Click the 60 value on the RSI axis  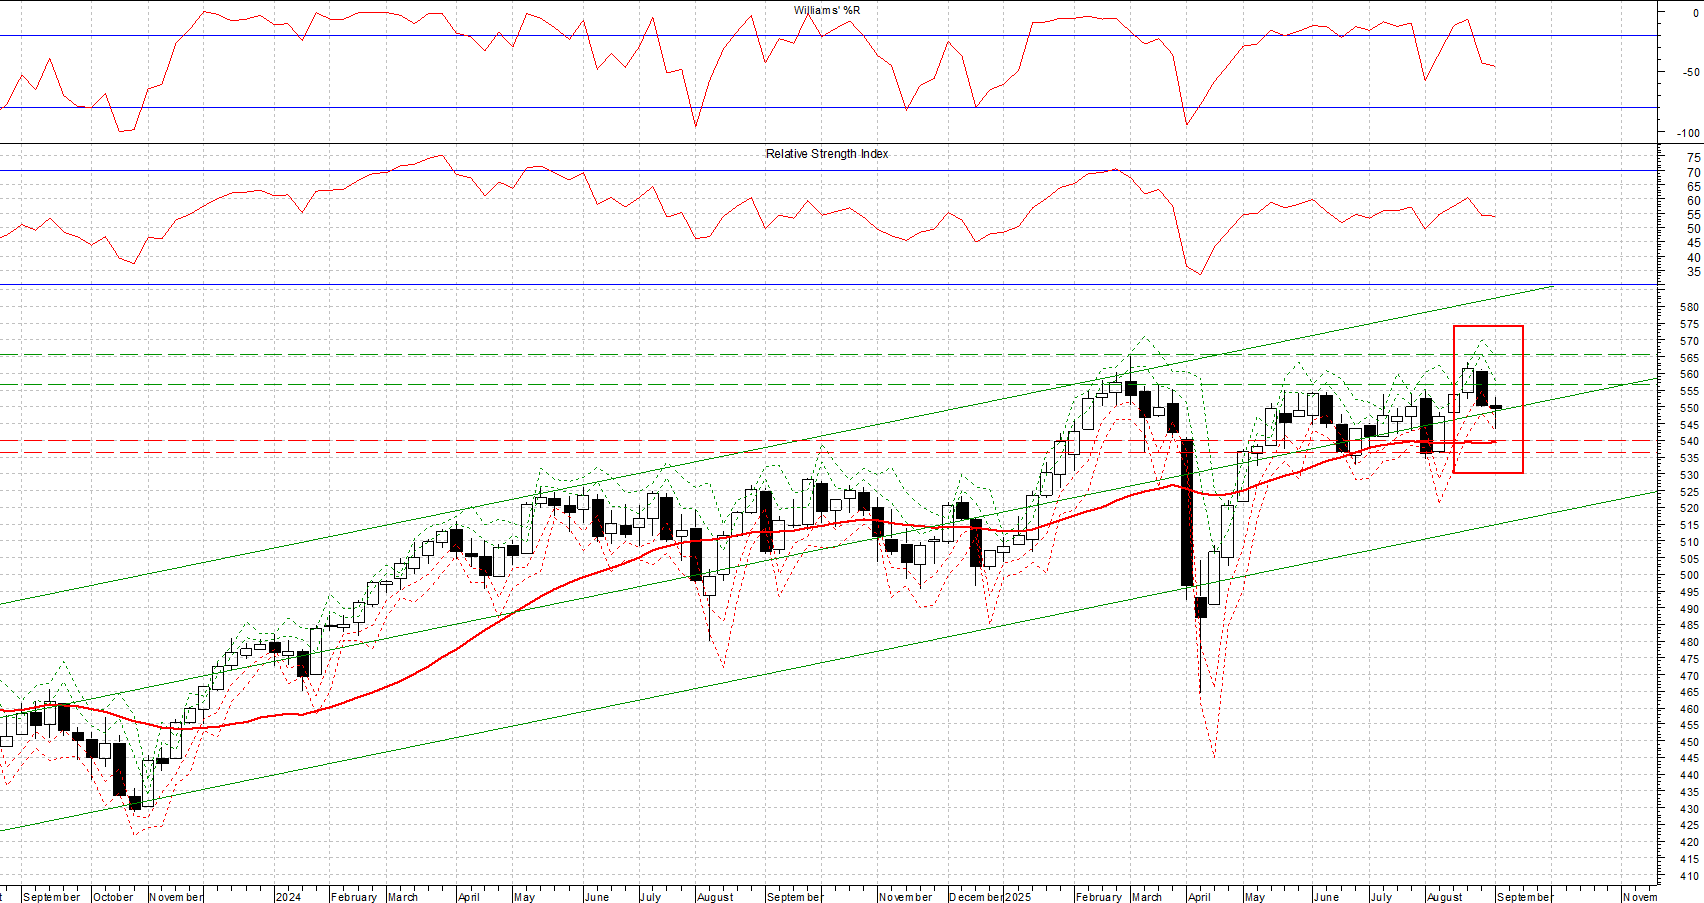[1693, 201]
